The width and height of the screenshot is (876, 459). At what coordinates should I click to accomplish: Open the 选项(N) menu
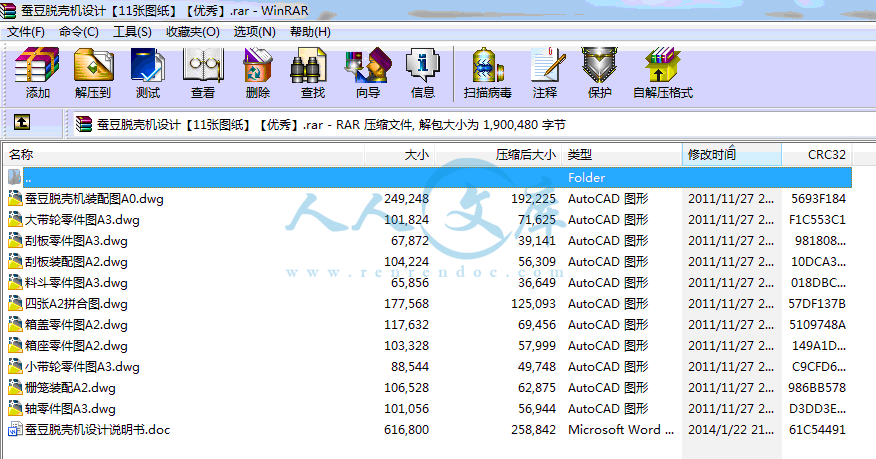point(254,32)
